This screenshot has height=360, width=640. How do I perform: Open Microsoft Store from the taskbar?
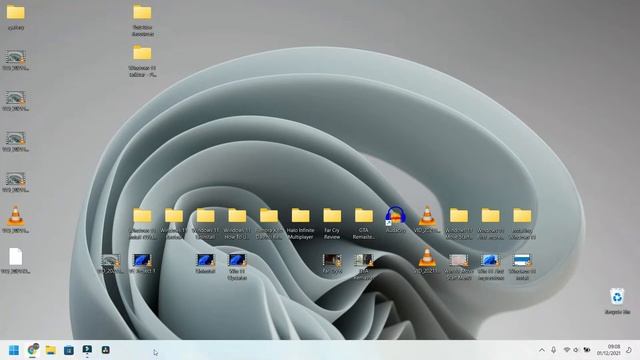tap(69, 350)
